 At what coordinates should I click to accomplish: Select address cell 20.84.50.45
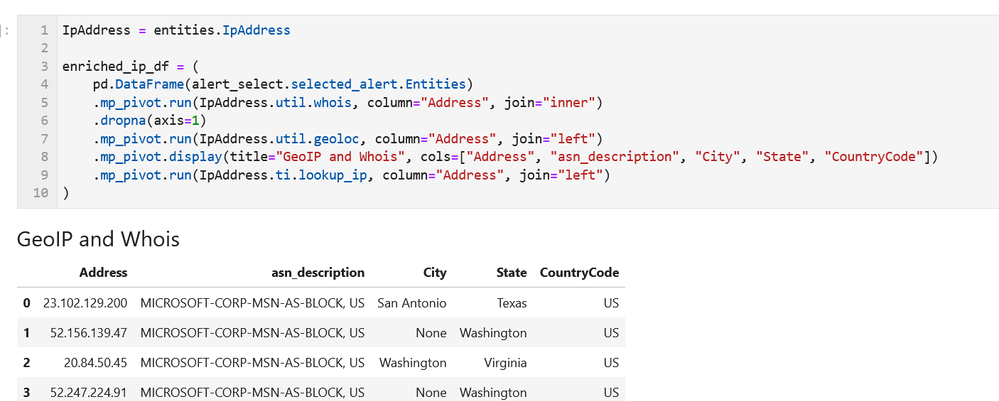pos(96,363)
